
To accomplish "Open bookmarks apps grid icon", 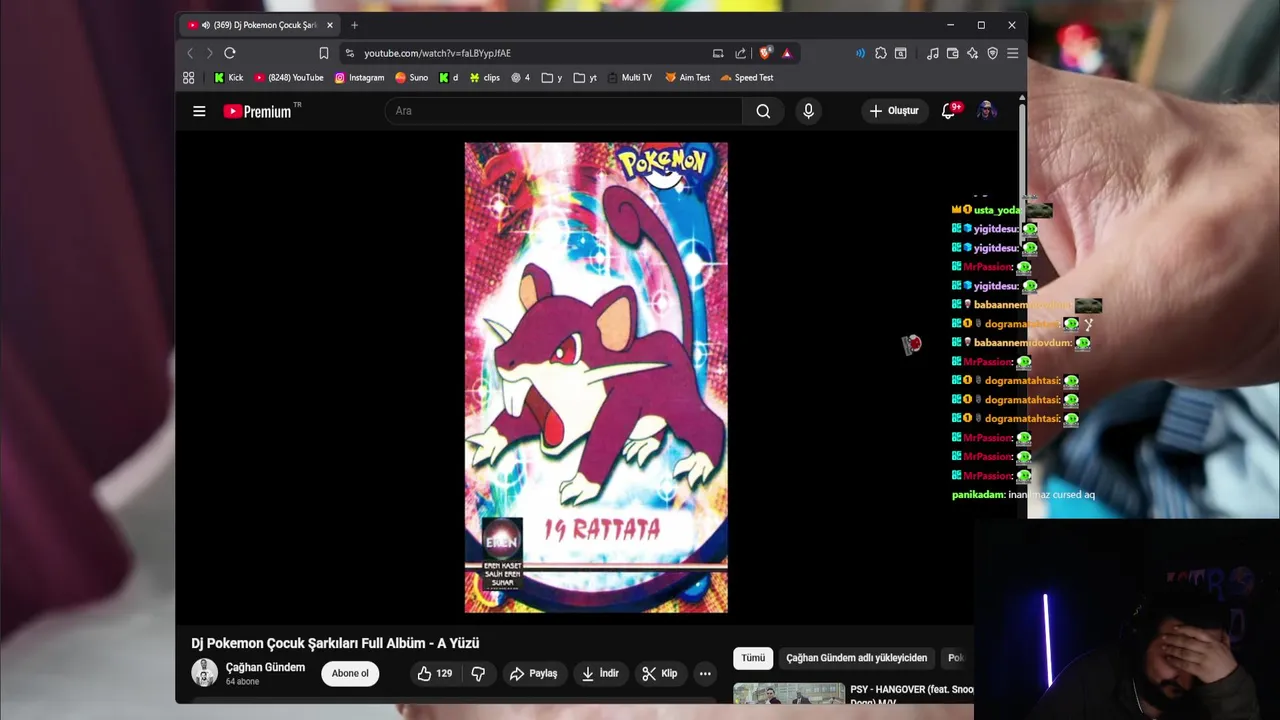I will click(x=189, y=77).
